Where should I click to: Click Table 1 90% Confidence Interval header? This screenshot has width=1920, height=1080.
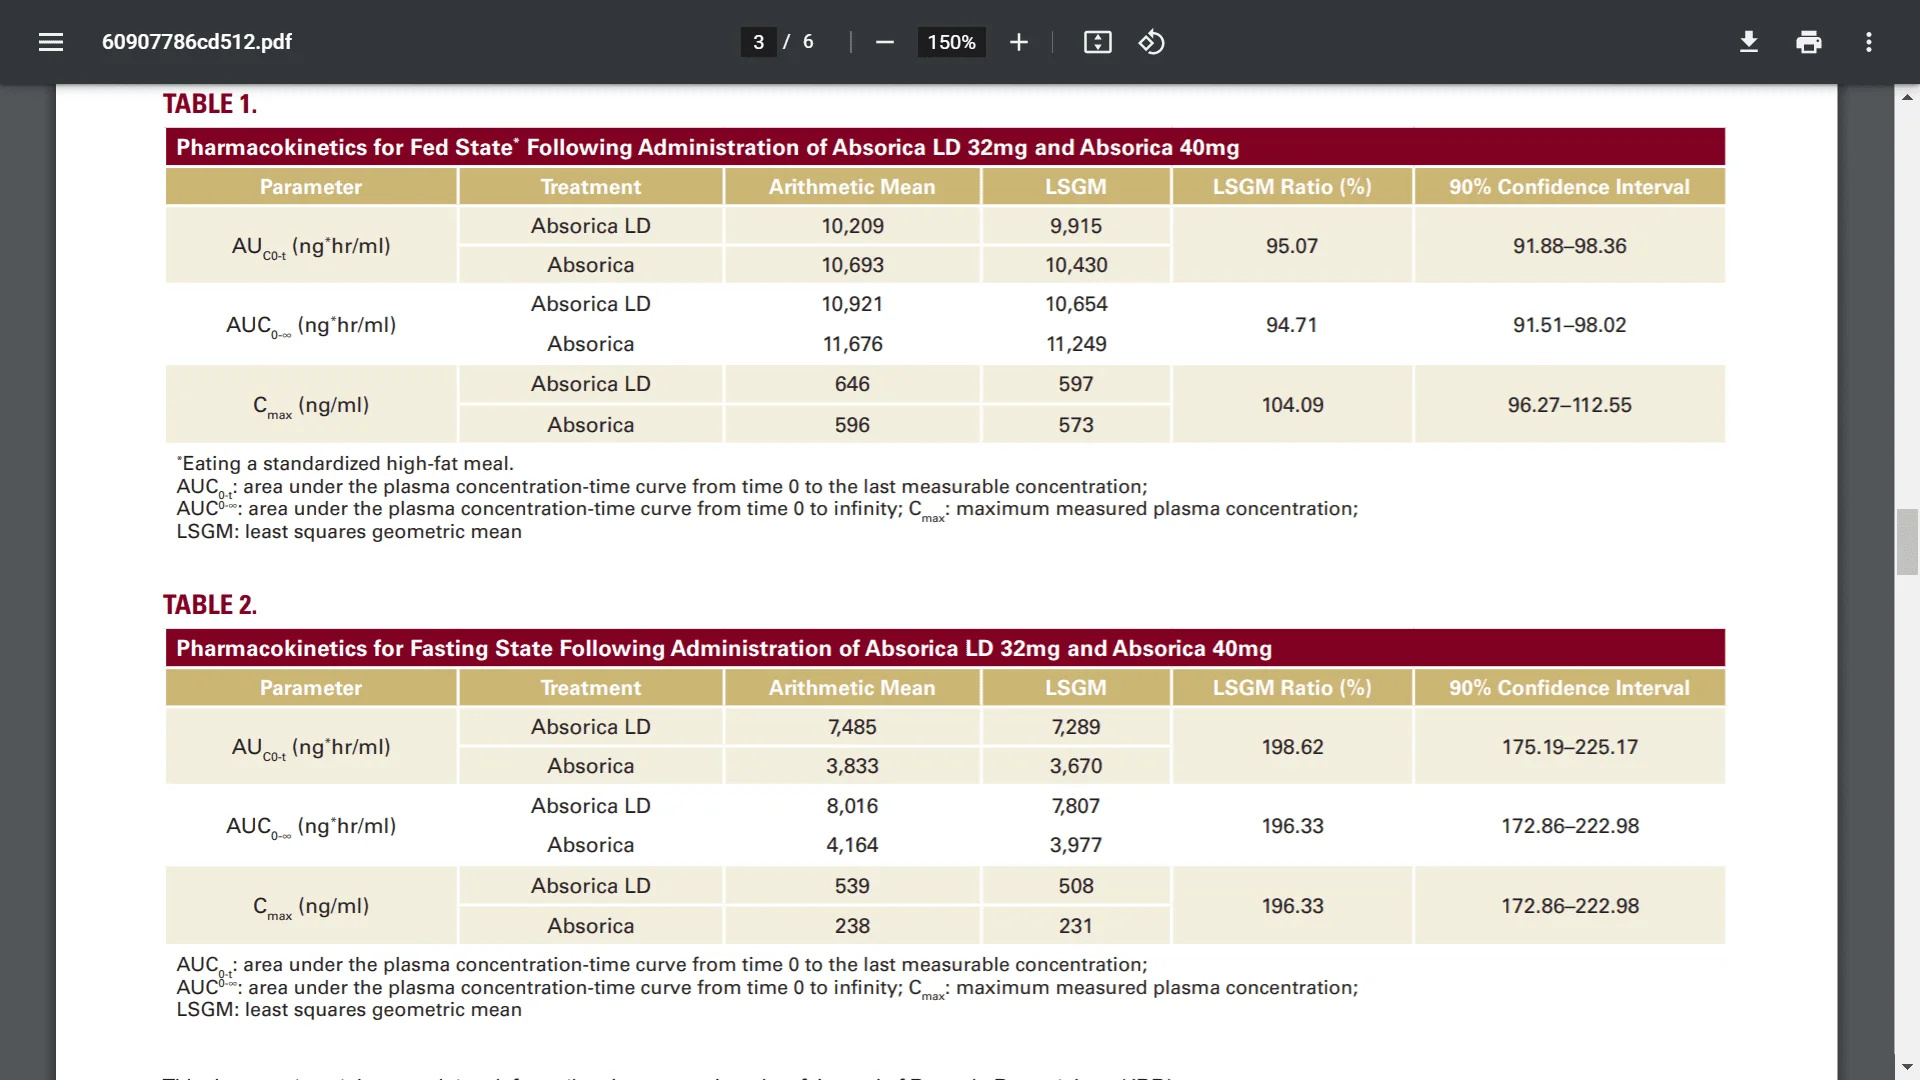1570,187
